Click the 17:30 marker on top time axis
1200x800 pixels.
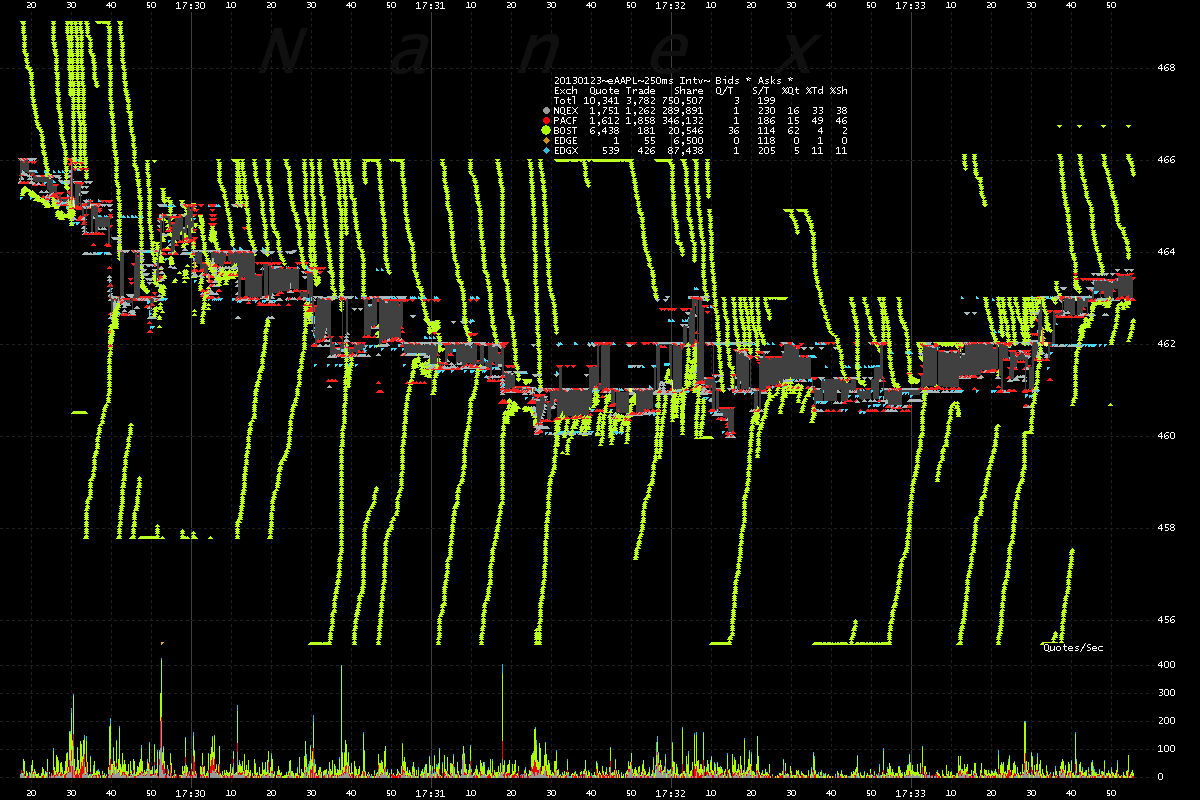190,6
